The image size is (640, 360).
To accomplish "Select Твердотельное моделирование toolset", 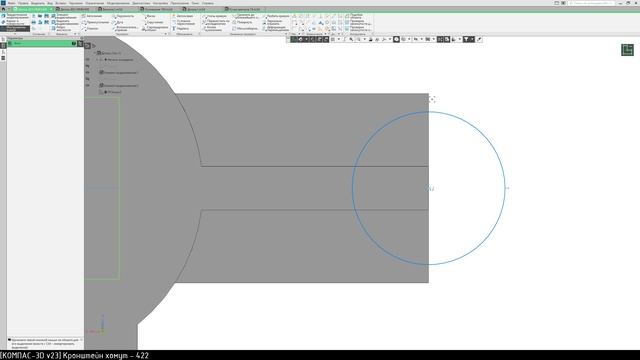I will [15, 16].
